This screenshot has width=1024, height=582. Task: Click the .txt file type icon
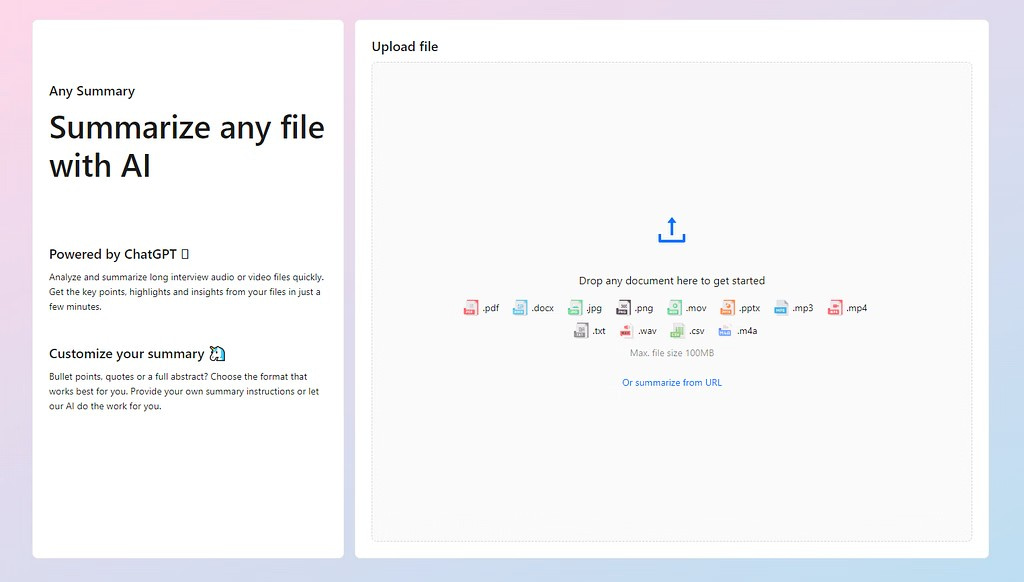pyautogui.click(x=581, y=331)
